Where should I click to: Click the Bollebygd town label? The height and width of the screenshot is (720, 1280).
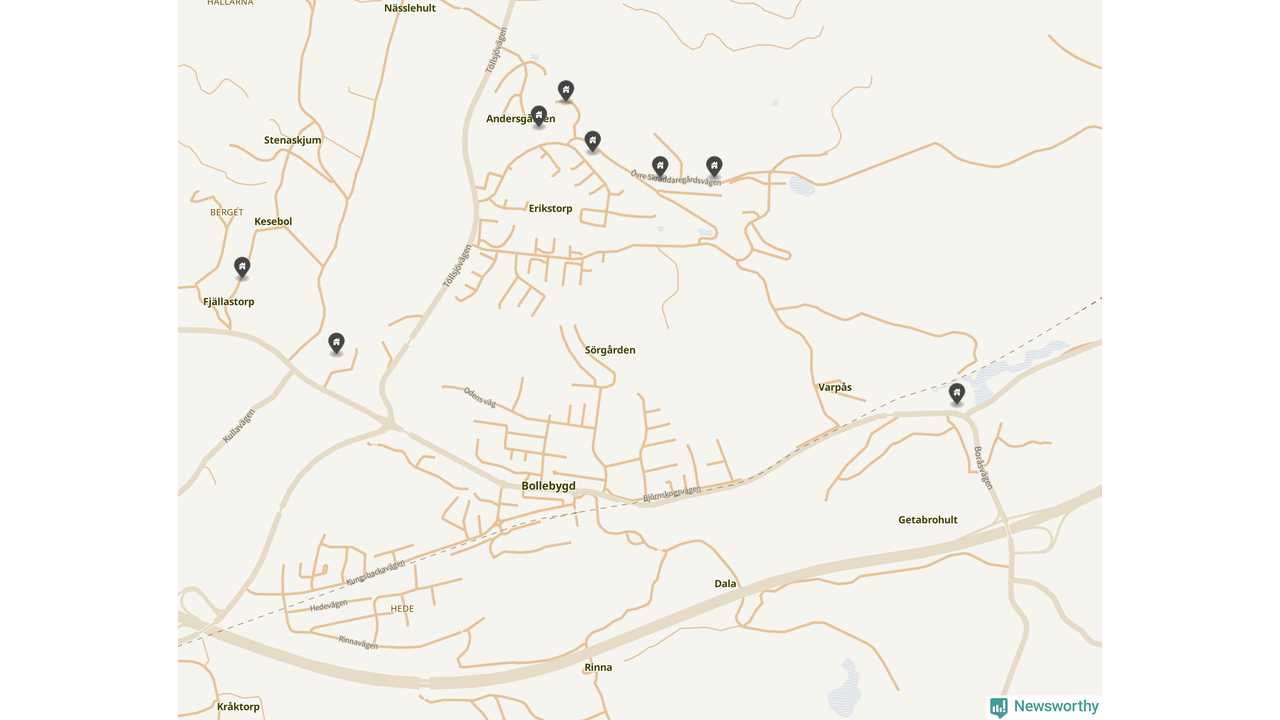tap(548, 486)
